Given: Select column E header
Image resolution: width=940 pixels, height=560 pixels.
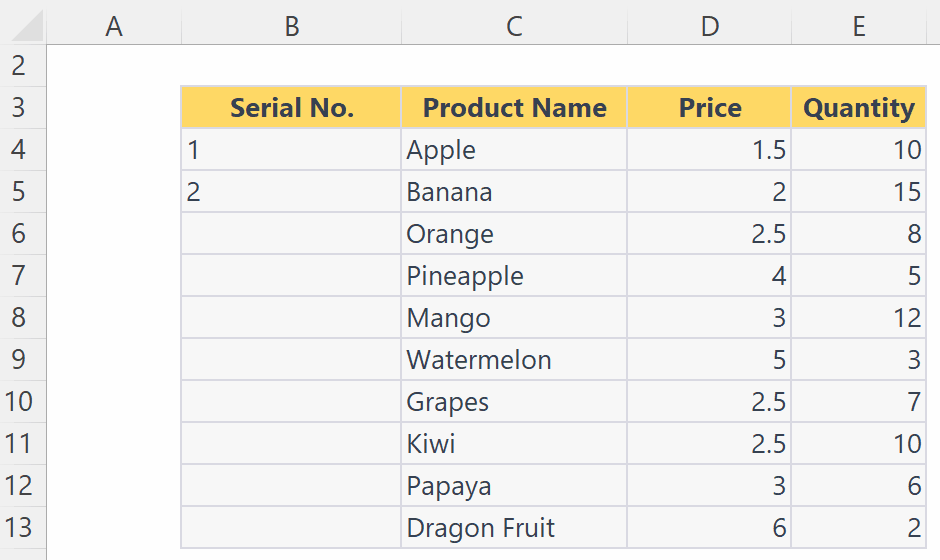Looking at the screenshot, I should [859, 26].
